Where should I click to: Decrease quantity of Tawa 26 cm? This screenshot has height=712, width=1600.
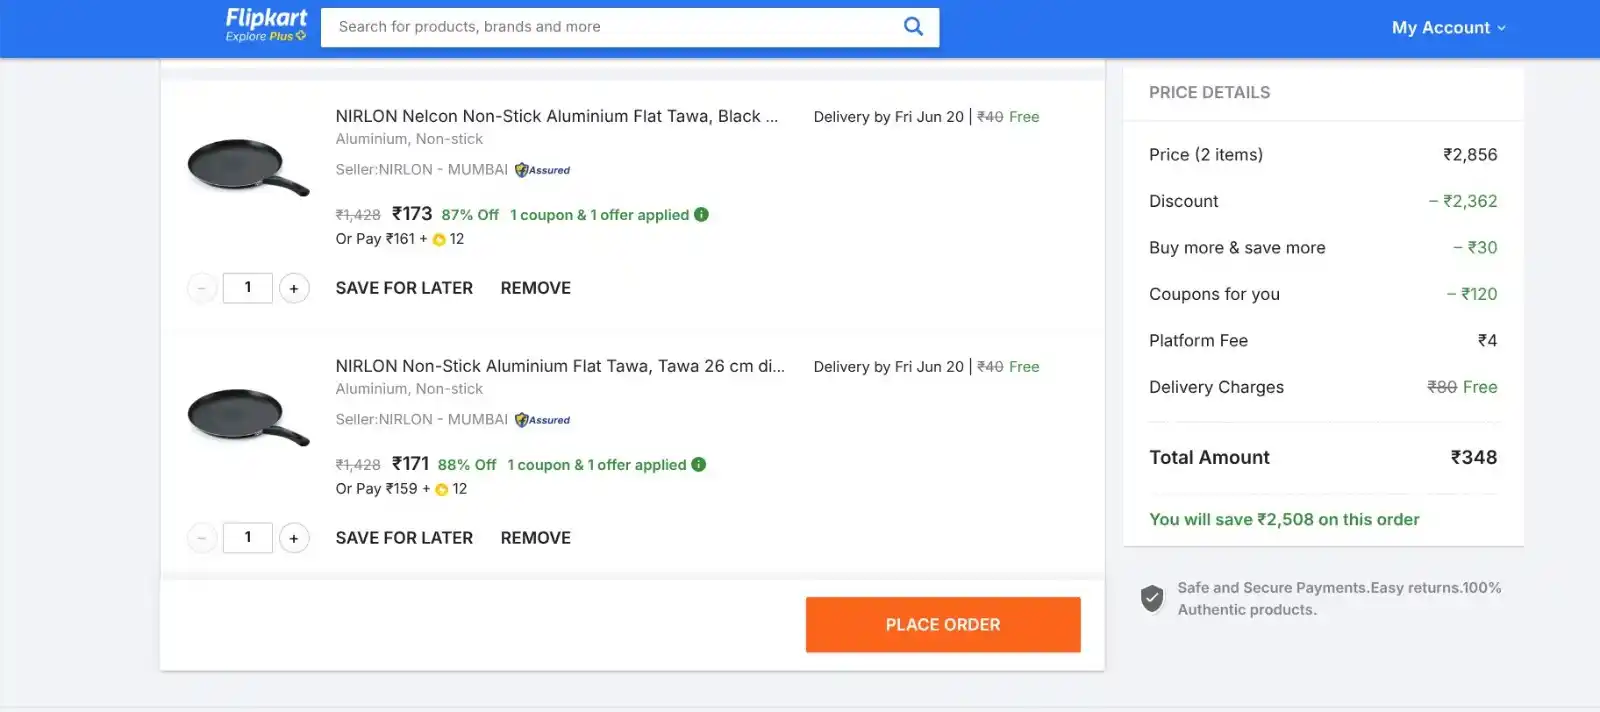pyautogui.click(x=202, y=538)
